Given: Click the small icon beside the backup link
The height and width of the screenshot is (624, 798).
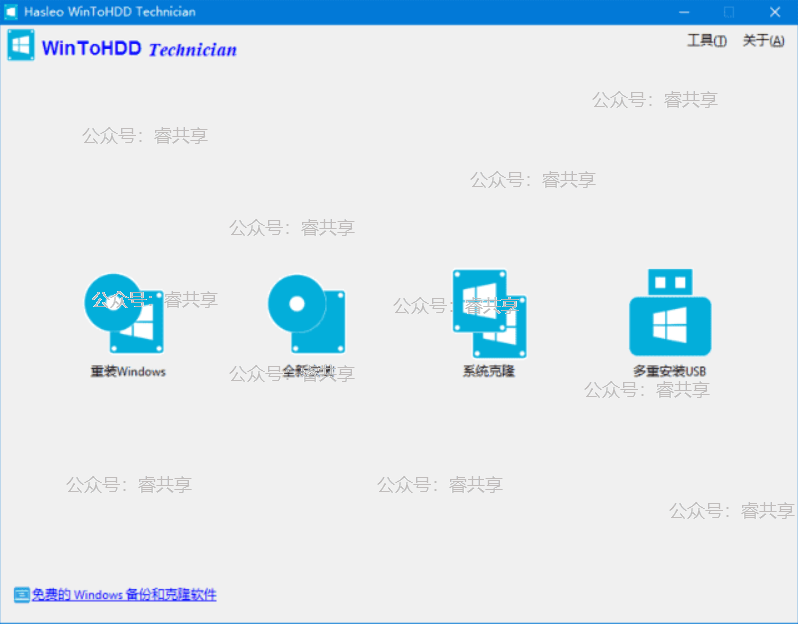Looking at the screenshot, I should (21, 595).
